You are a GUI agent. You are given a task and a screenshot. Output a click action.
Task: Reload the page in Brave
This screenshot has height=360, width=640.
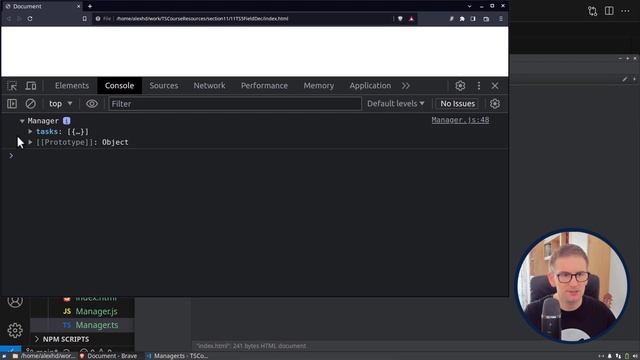30,19
